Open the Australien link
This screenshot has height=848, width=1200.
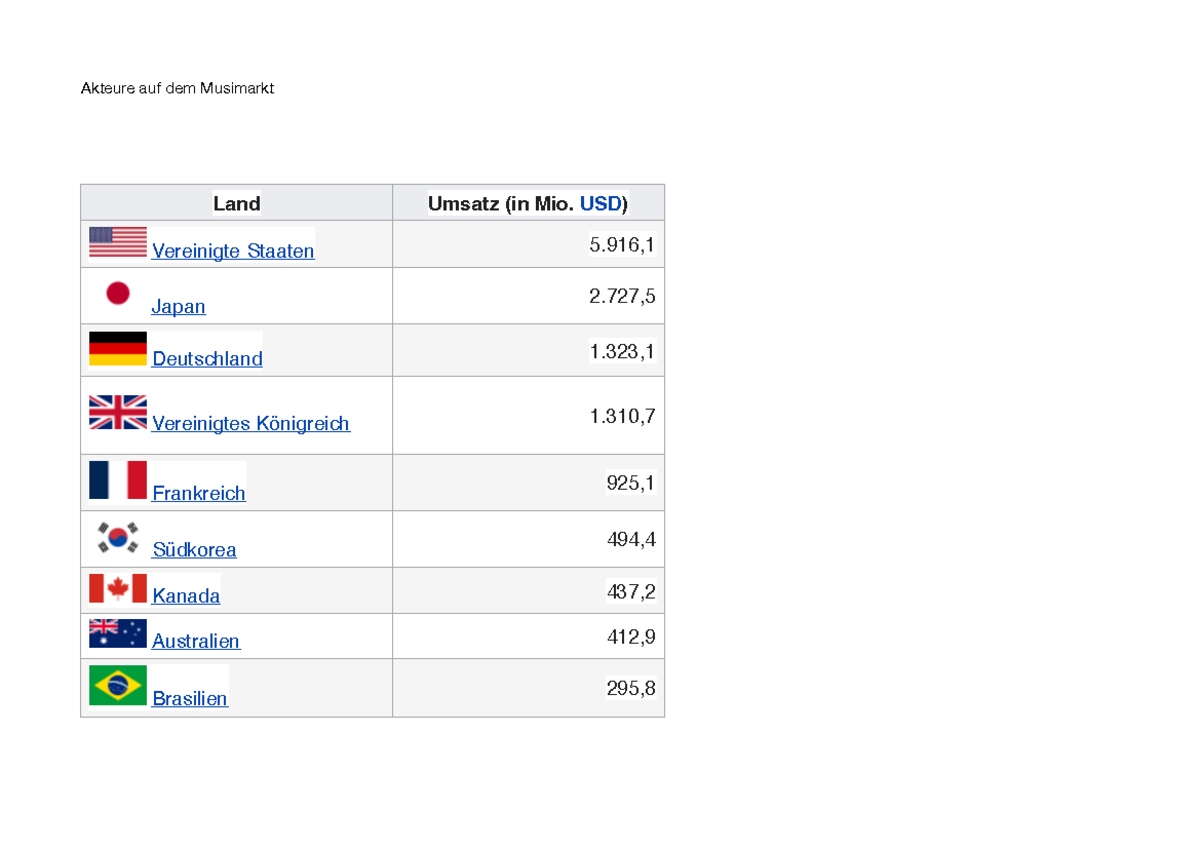[196, 641]
